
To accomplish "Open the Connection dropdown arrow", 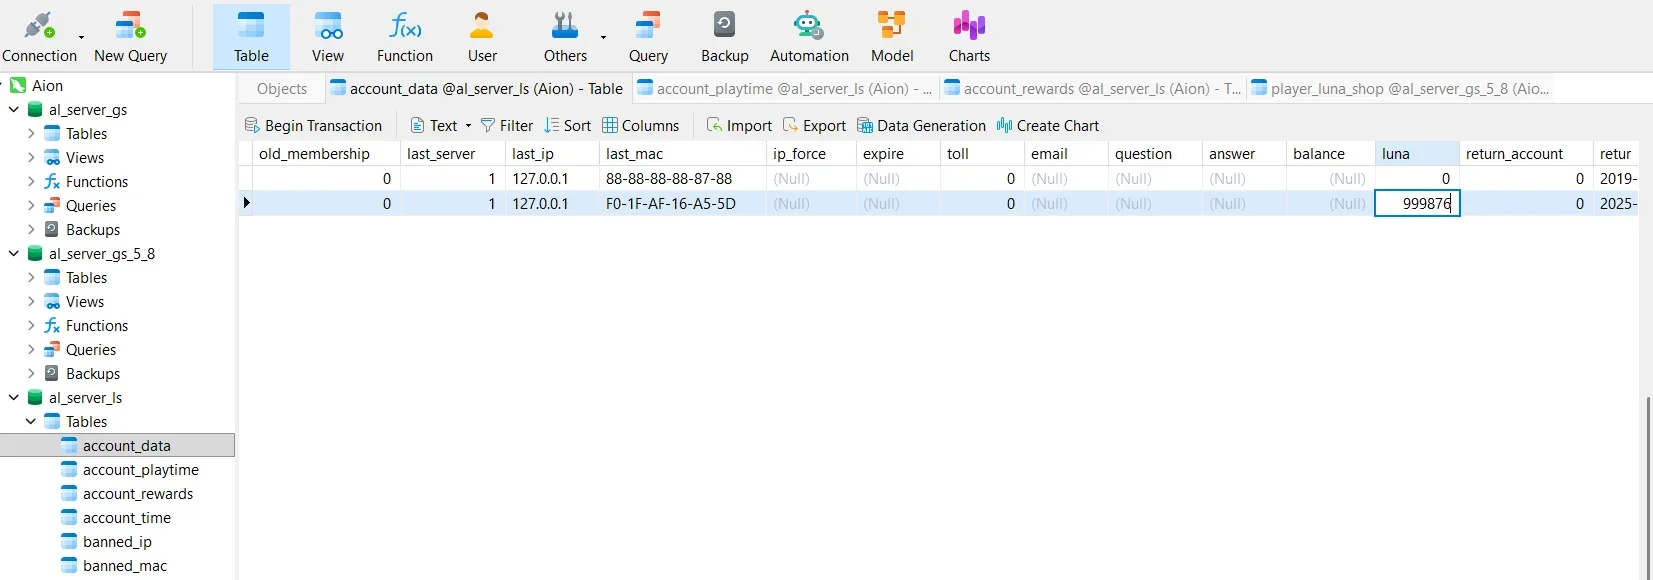I will tap(81, 37).
